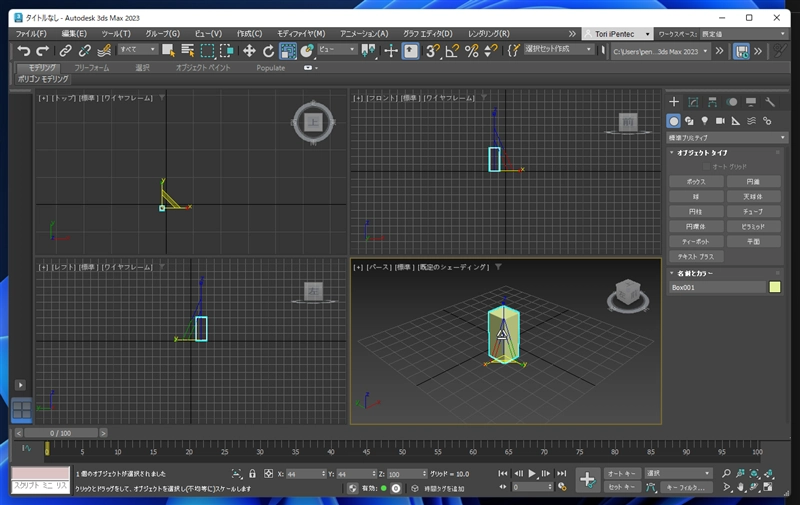Activate the Select and Scale tool
The width and height of the screenshot is (800, 505).
click(x=288, y=50)
